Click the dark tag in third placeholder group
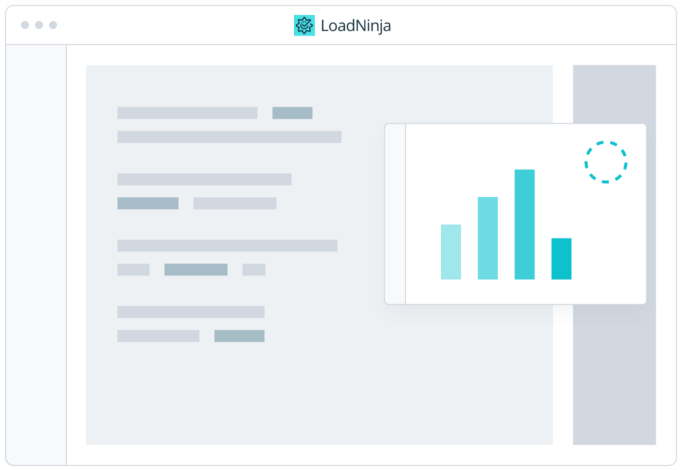Image resolution: width=682 pixels, height=470 pixels. [195, 270]
